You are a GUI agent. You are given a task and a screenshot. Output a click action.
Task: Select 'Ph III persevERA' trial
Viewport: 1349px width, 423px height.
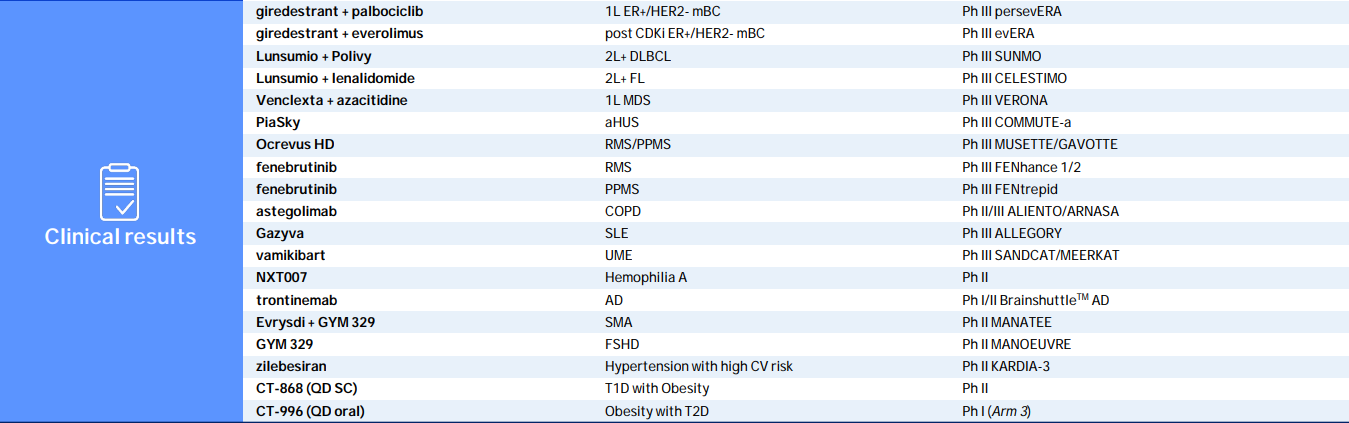pos(1012,12)
